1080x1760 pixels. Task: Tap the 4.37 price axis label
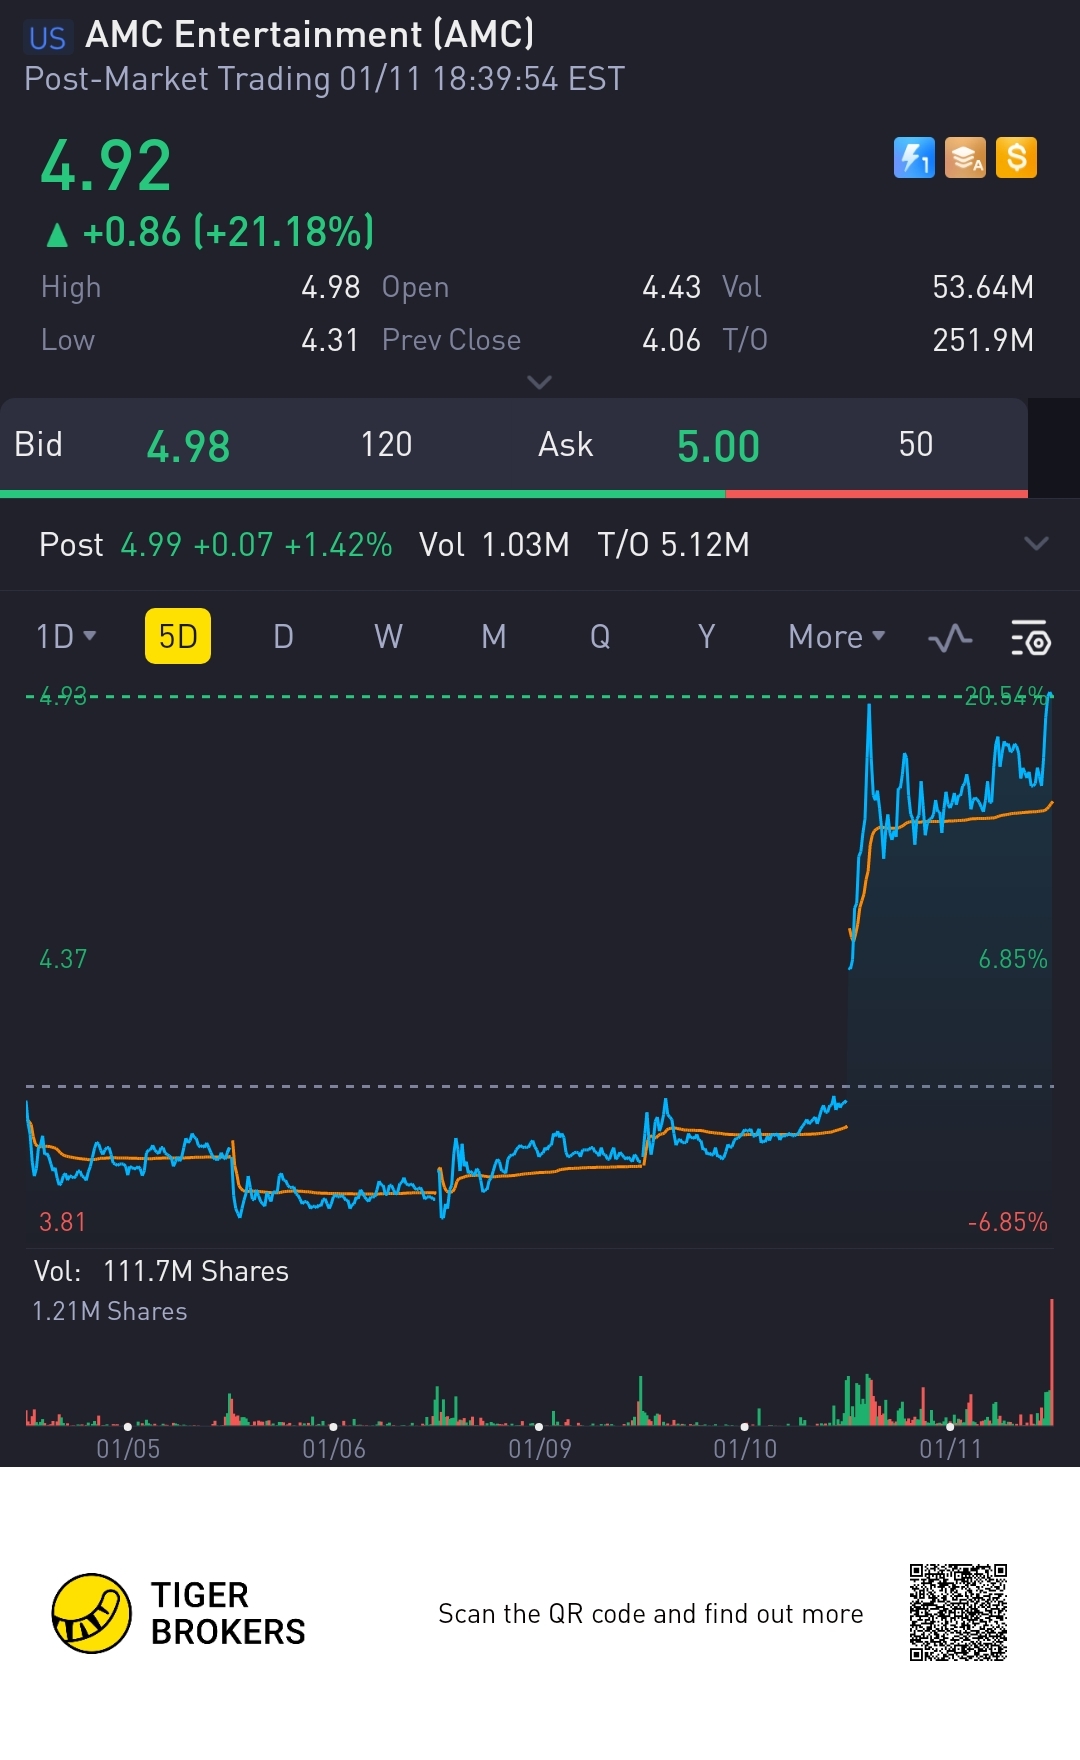click(x=63, y=959)
